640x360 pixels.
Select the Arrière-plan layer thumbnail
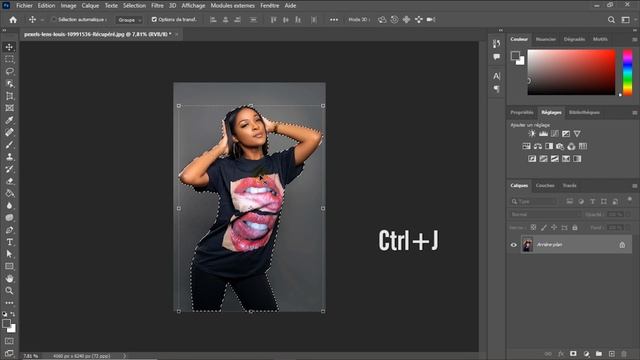pyautogui.click(x=527, y=245)
